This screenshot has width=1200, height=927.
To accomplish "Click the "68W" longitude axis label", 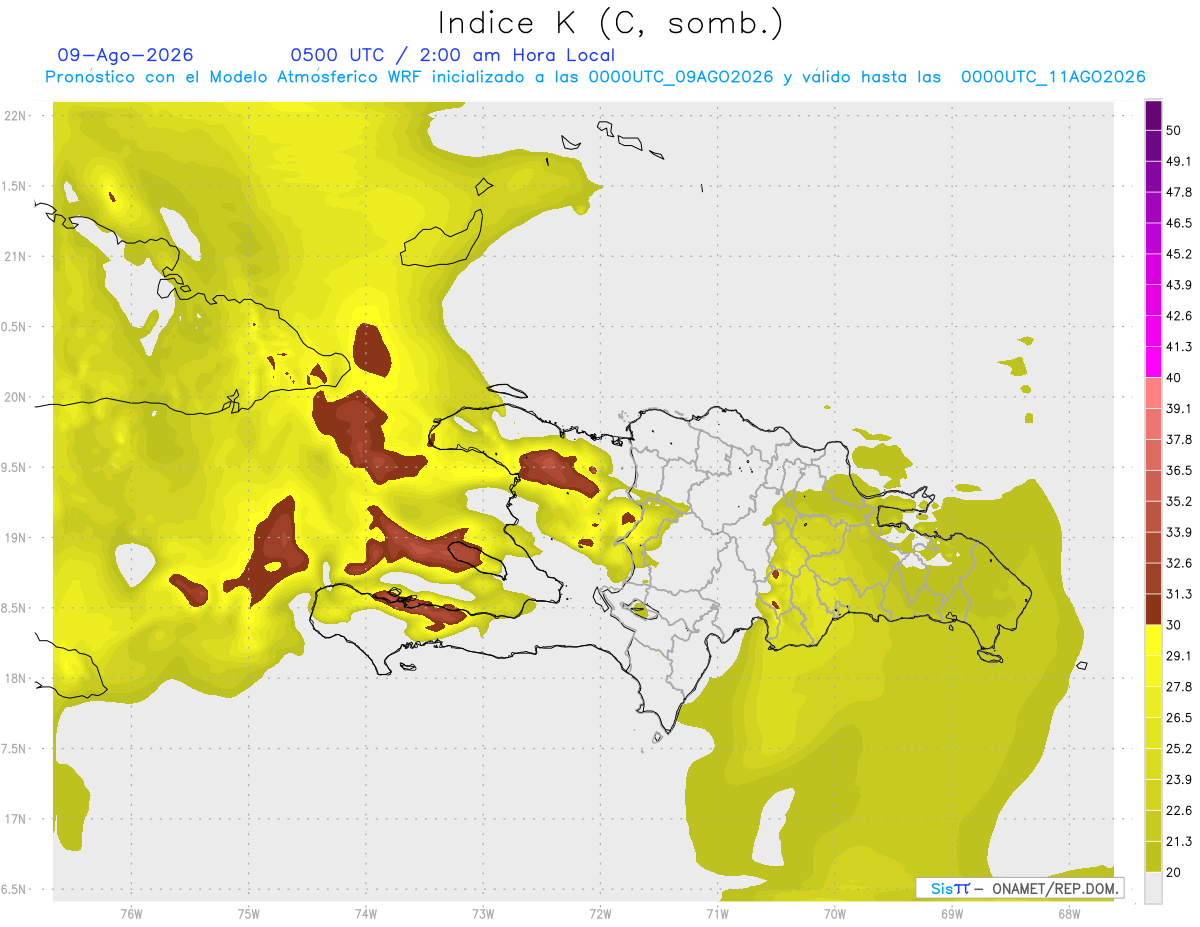I will [1069, 913].
